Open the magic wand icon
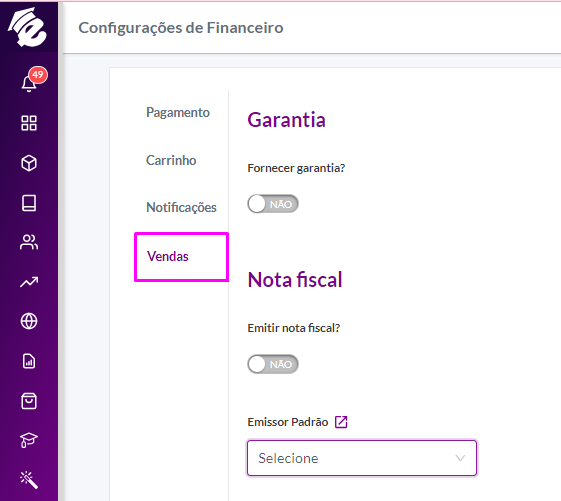The height and width of the screenshot is (501, 561). click(29, 480)
